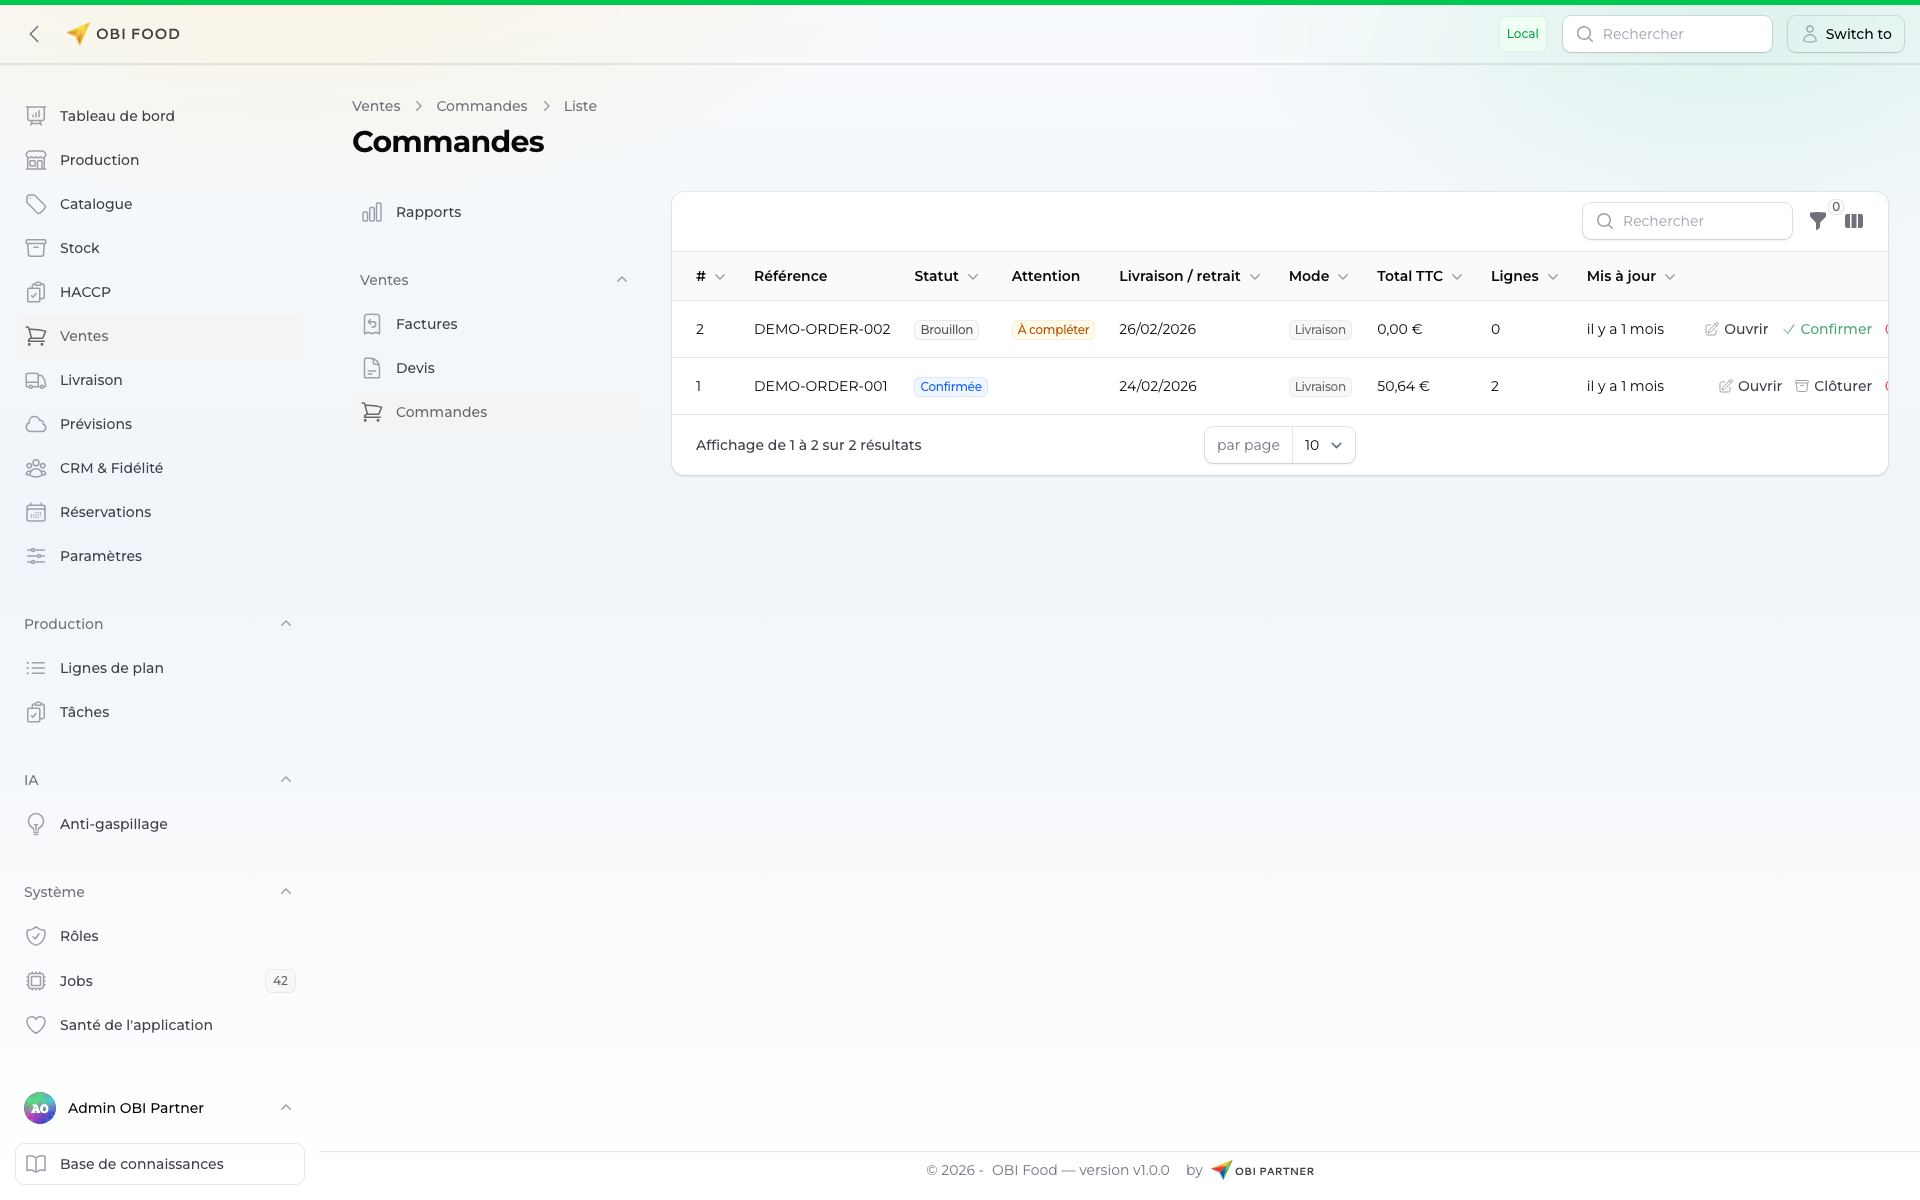Select Devis in the Ventes submenu
The height and width of the screenshot is (1200, 1920).
click(x=415, y=368)
